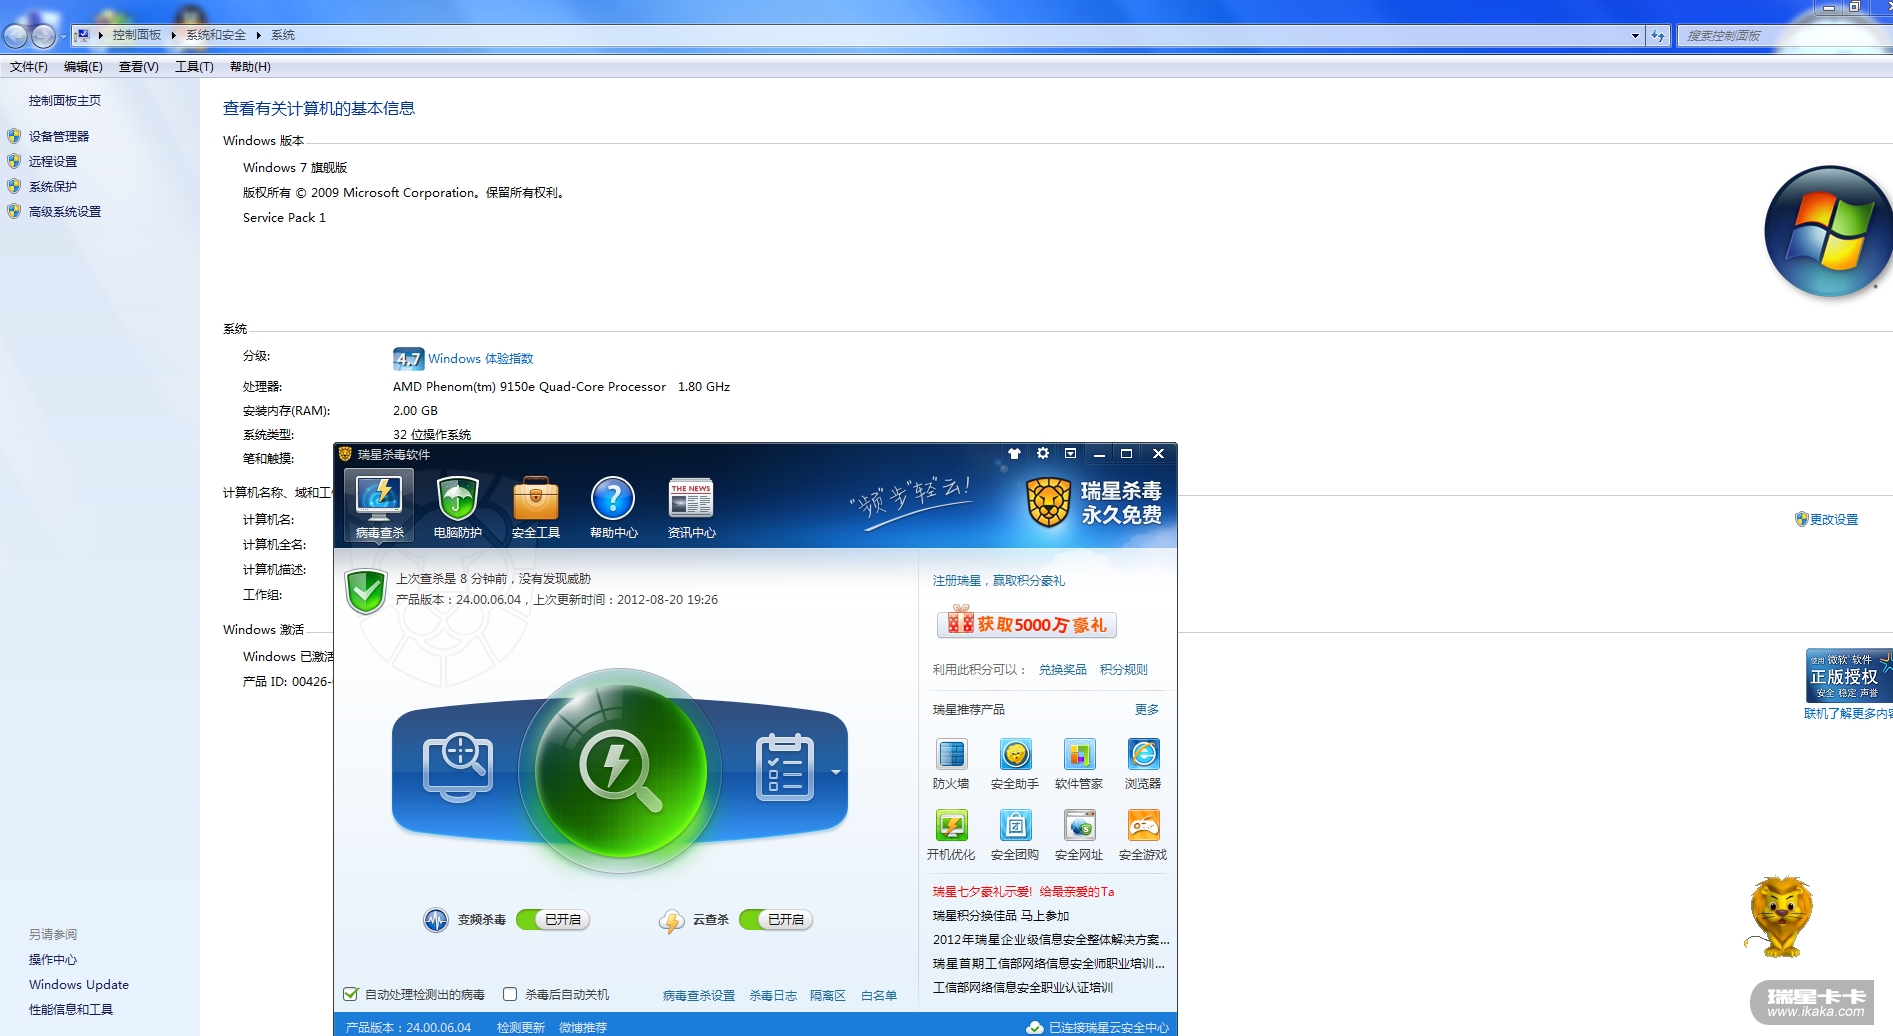Screen dimensions: 1893x1036
Task: Open 设备管理器 in sidebar
Action: click(59, 136)
